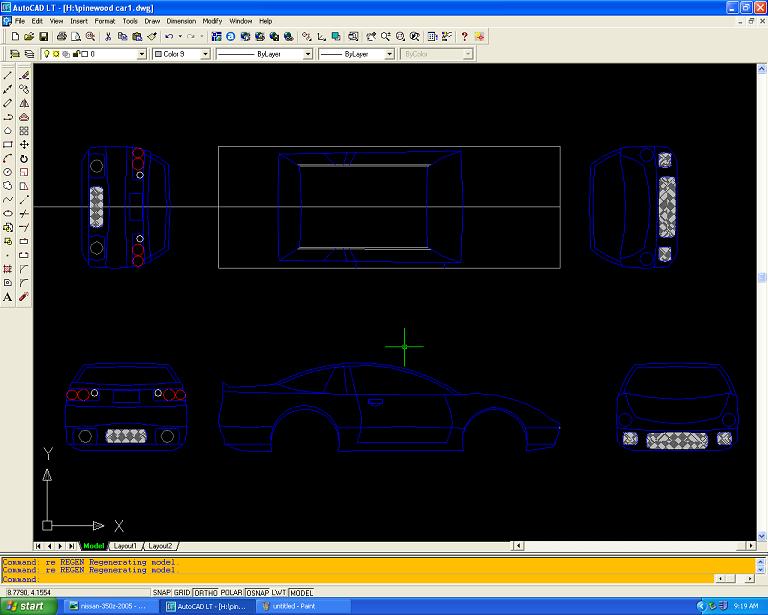The image size is (768, 615).
Task: Toggle layer 0 on/off lightbulb
Action: pyautogui.click(x=47, y=54)
